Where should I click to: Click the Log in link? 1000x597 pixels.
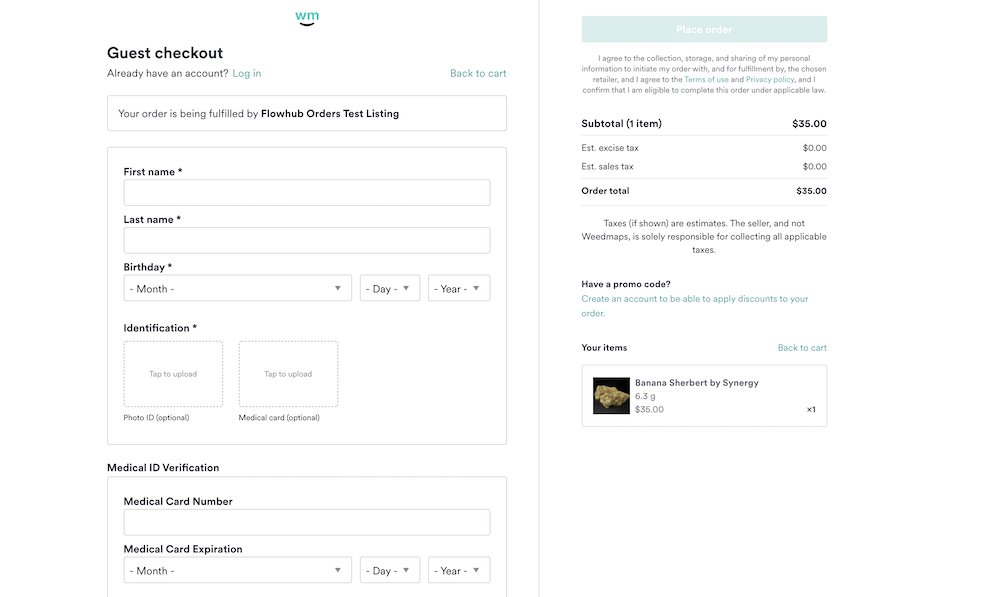pos(246,73)
